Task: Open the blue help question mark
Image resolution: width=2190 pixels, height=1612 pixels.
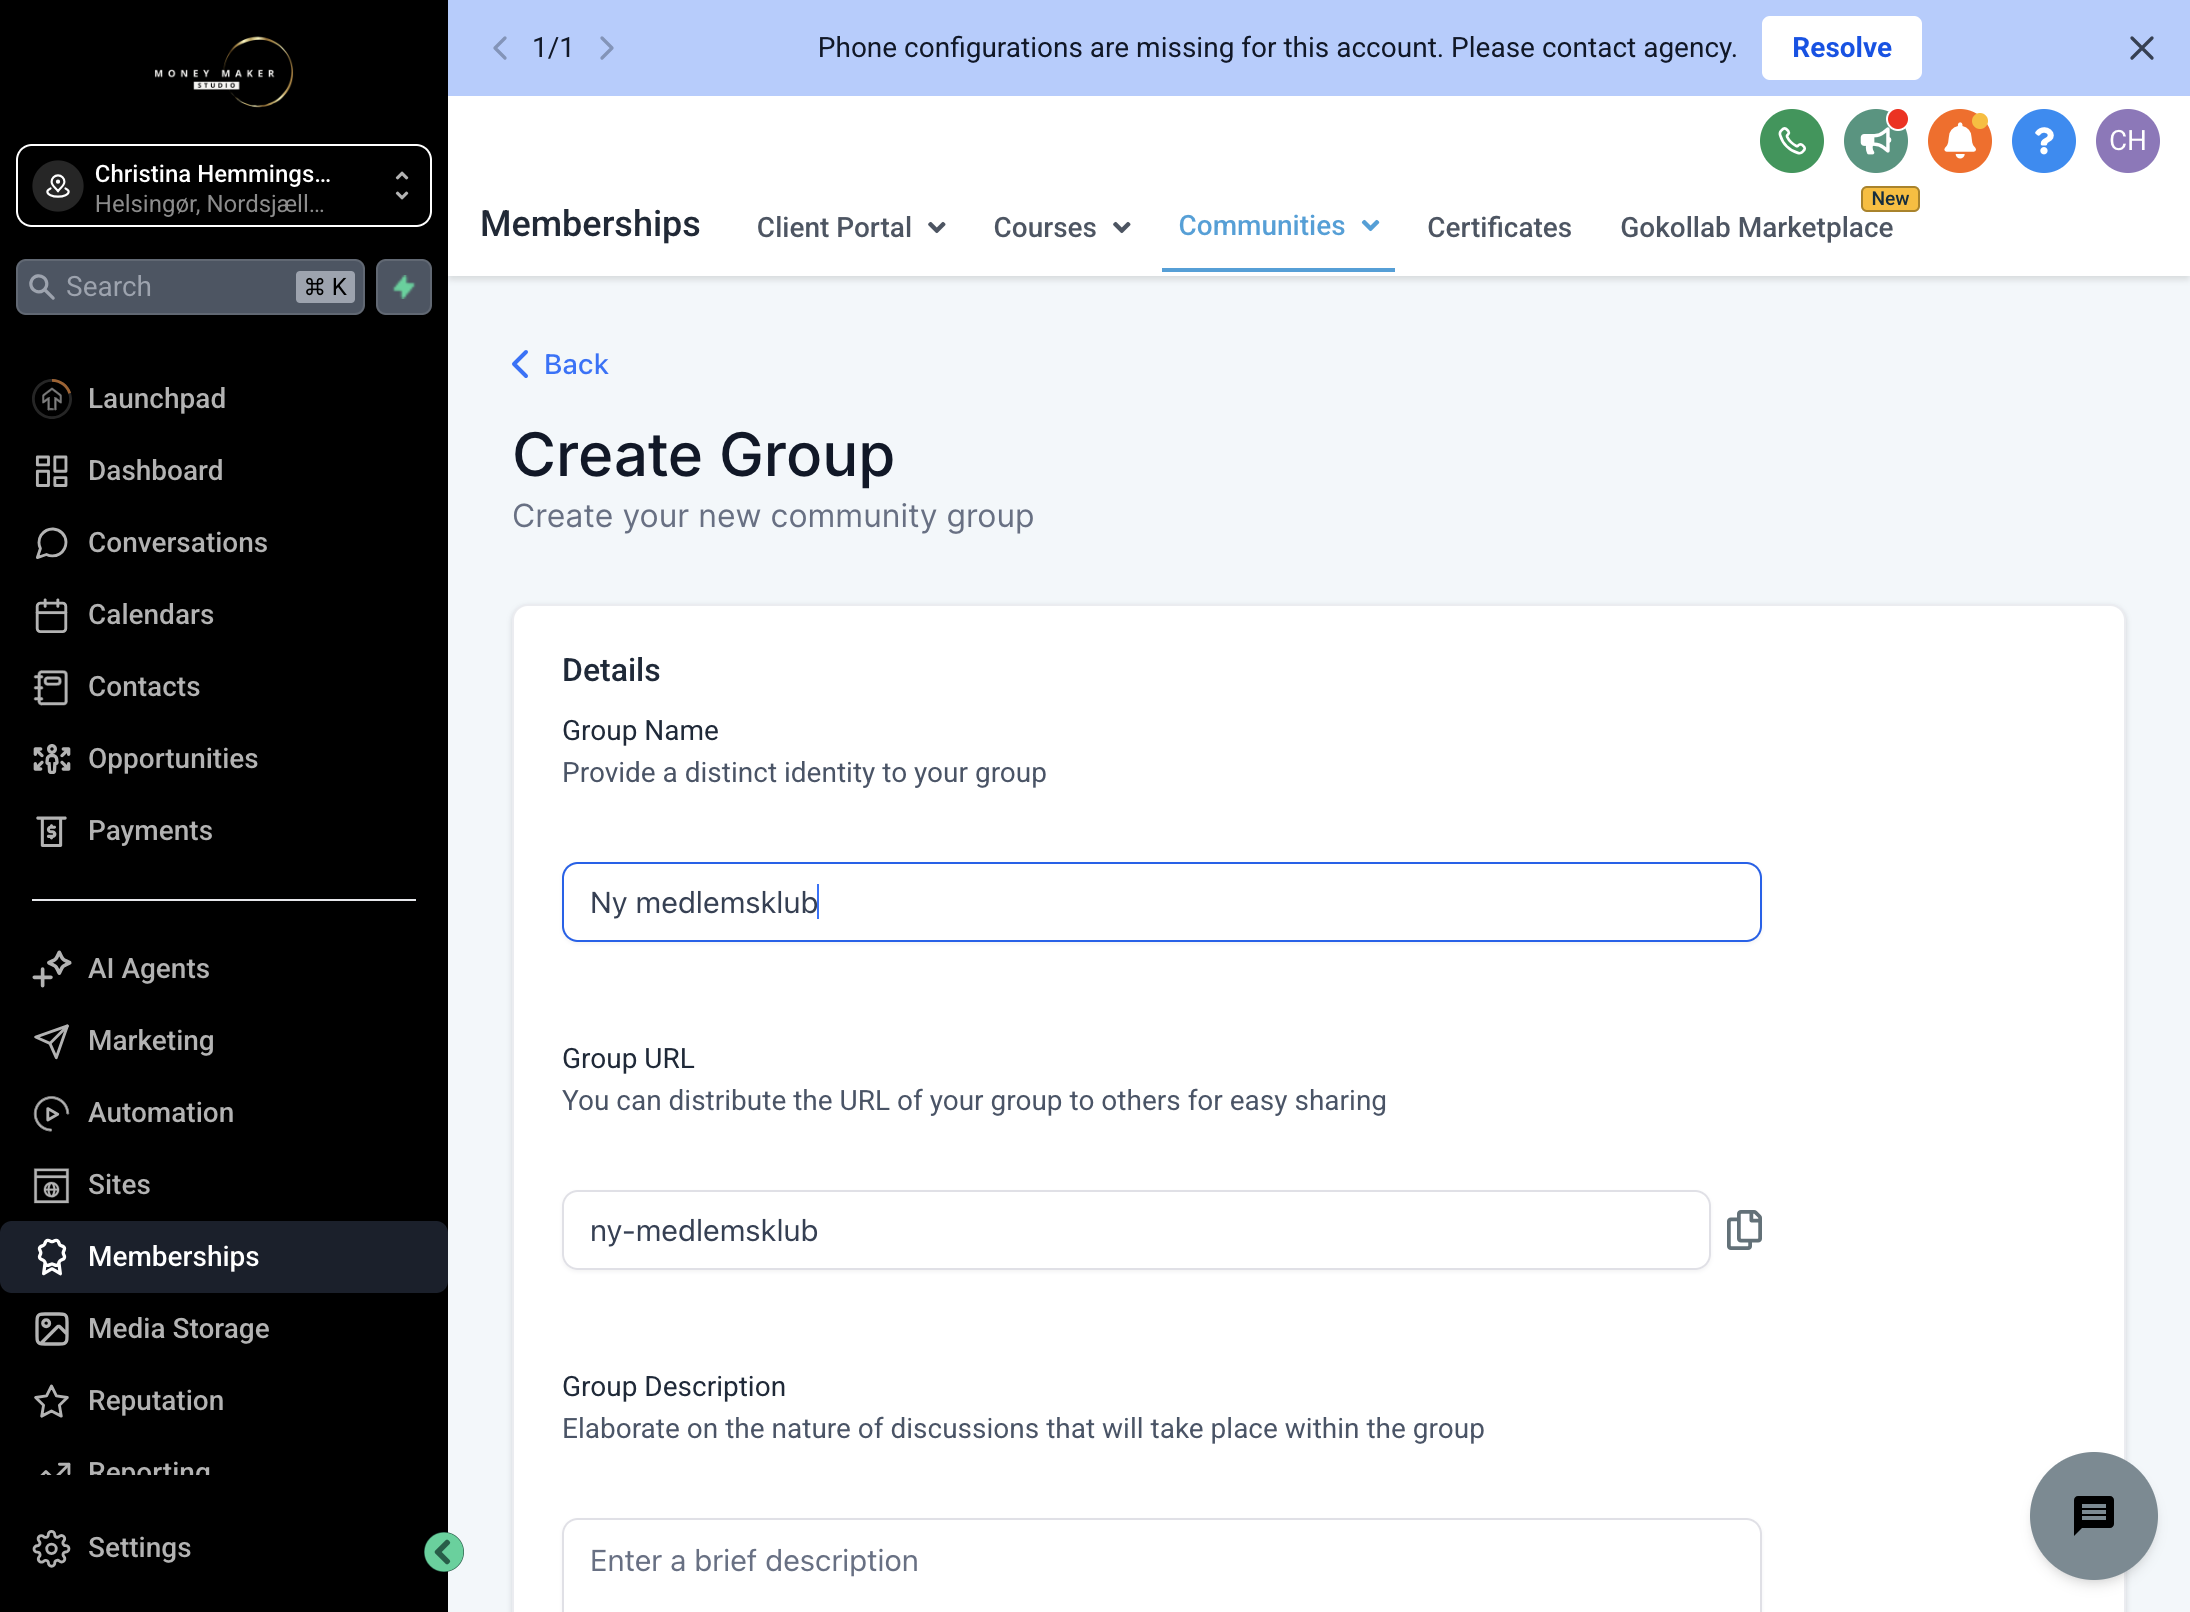Action: point(2043,141)
